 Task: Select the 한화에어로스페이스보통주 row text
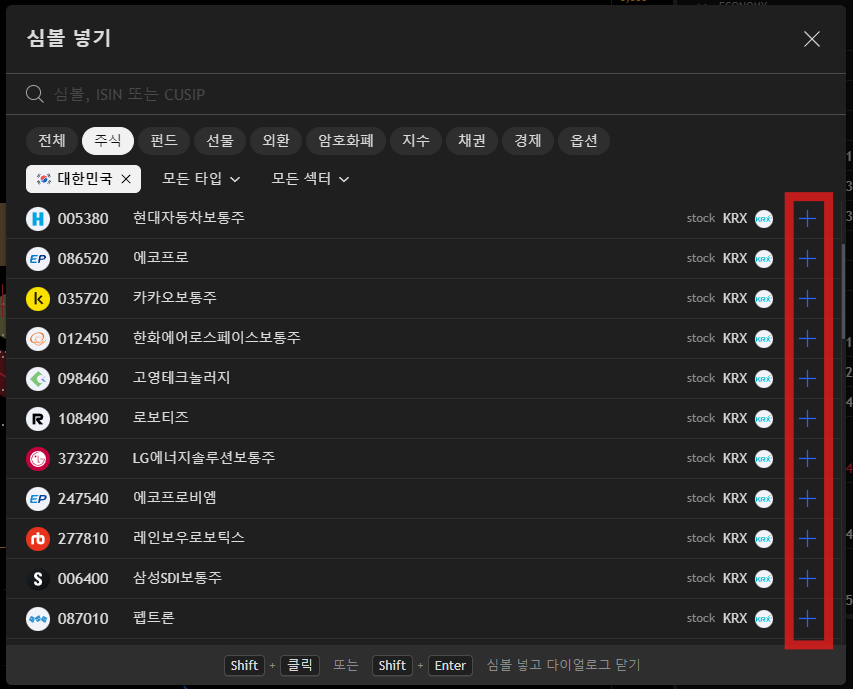[x=217, y=338]
